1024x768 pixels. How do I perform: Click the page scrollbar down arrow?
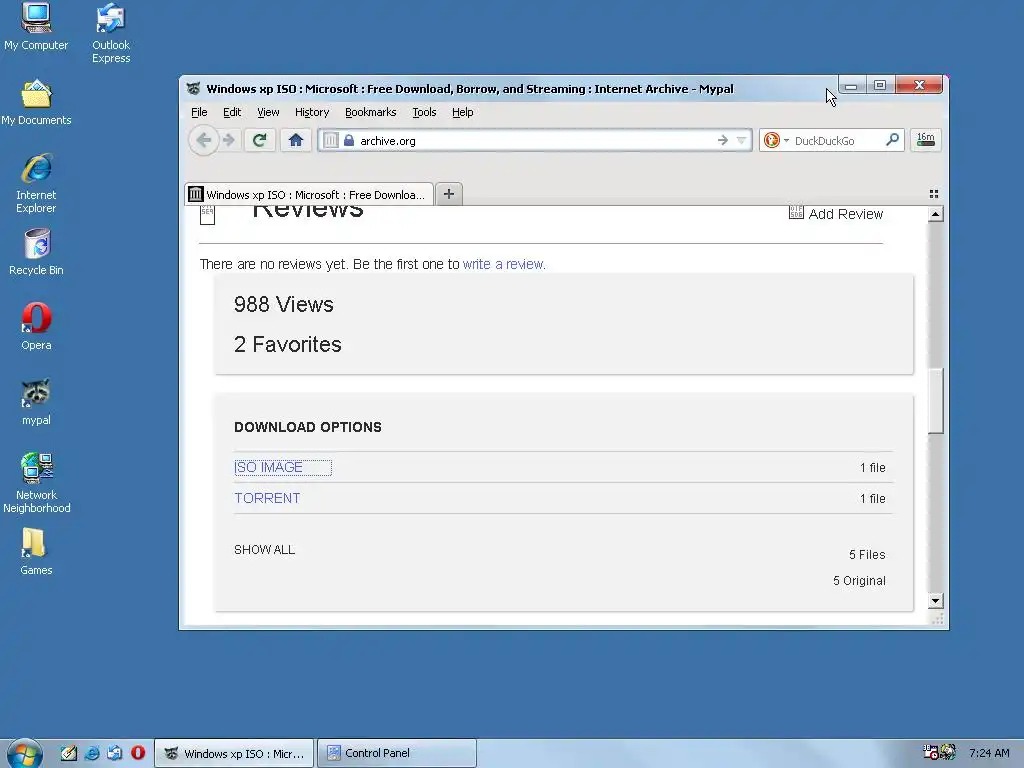936,601
